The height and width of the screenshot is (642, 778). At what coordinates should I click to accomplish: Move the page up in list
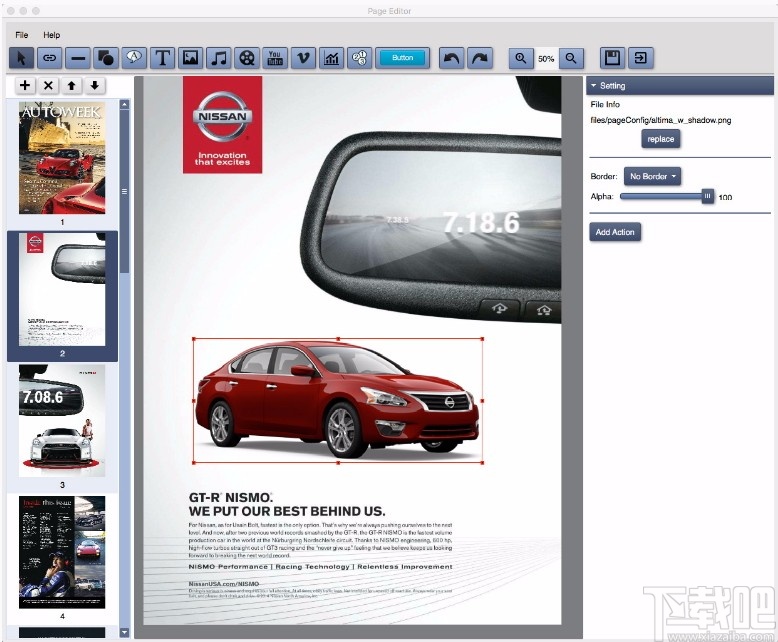click(x=71, y=85)
